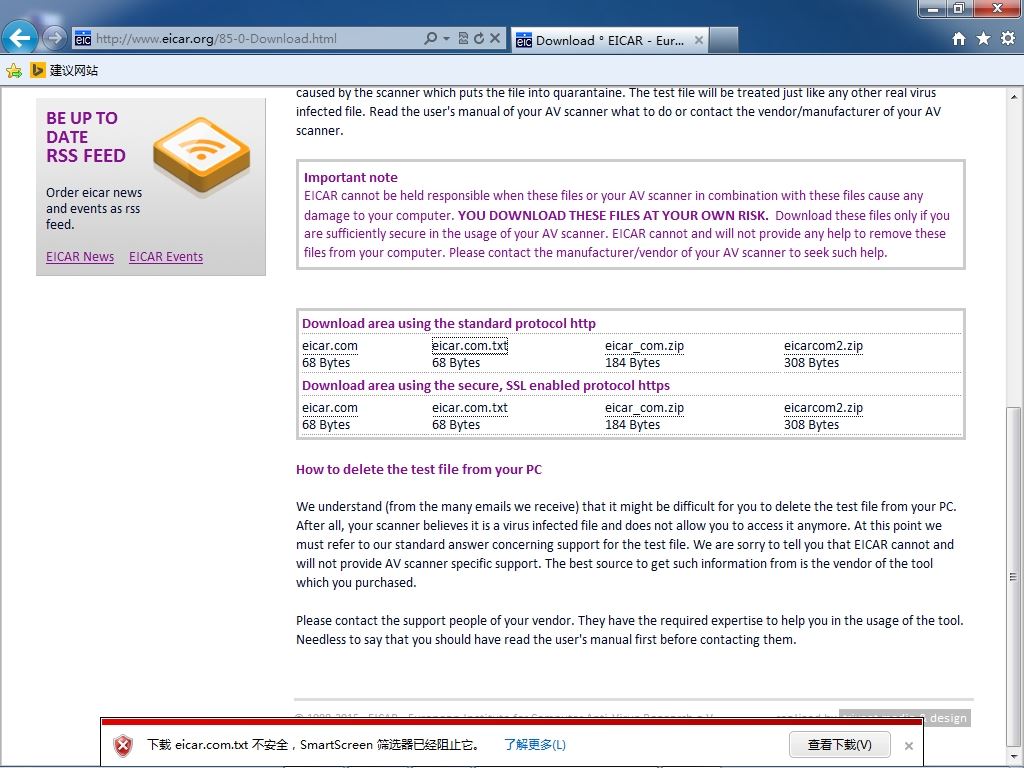Add to favorites bar star icon
Screen dimensions: 1024x768
click(x=14, y=71)
